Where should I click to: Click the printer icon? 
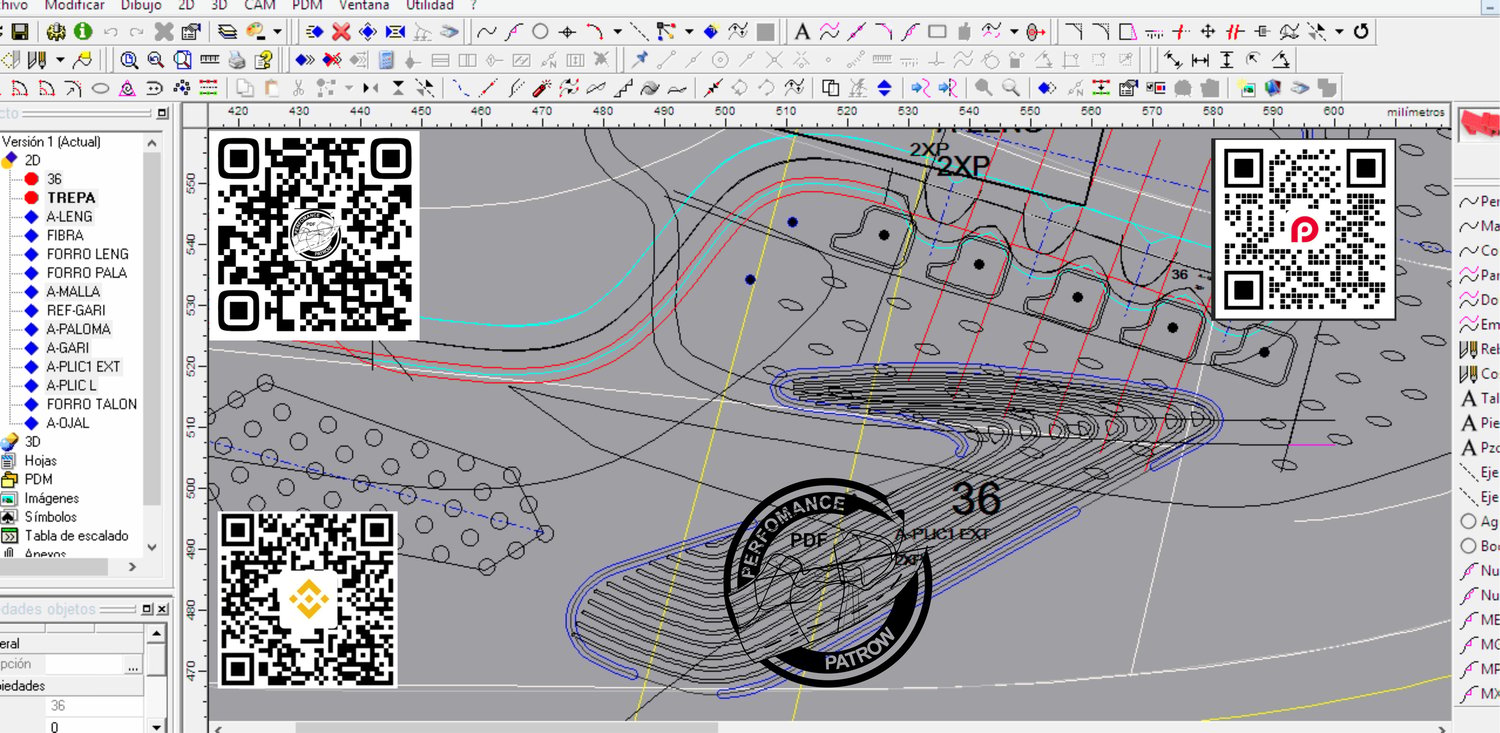(x=237, y=60)
